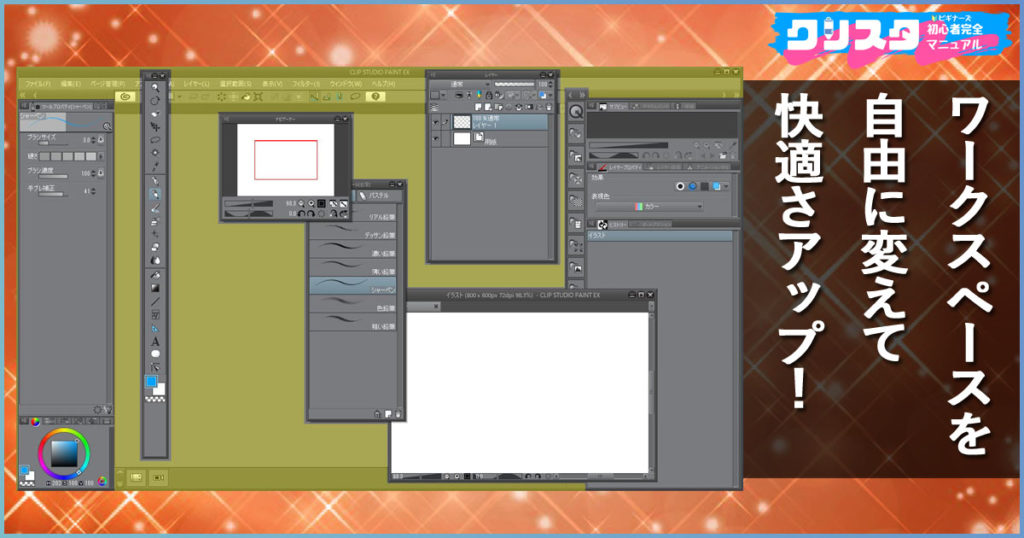
Task: Click inside the color wheel square
Action: (x=63, y=453)
